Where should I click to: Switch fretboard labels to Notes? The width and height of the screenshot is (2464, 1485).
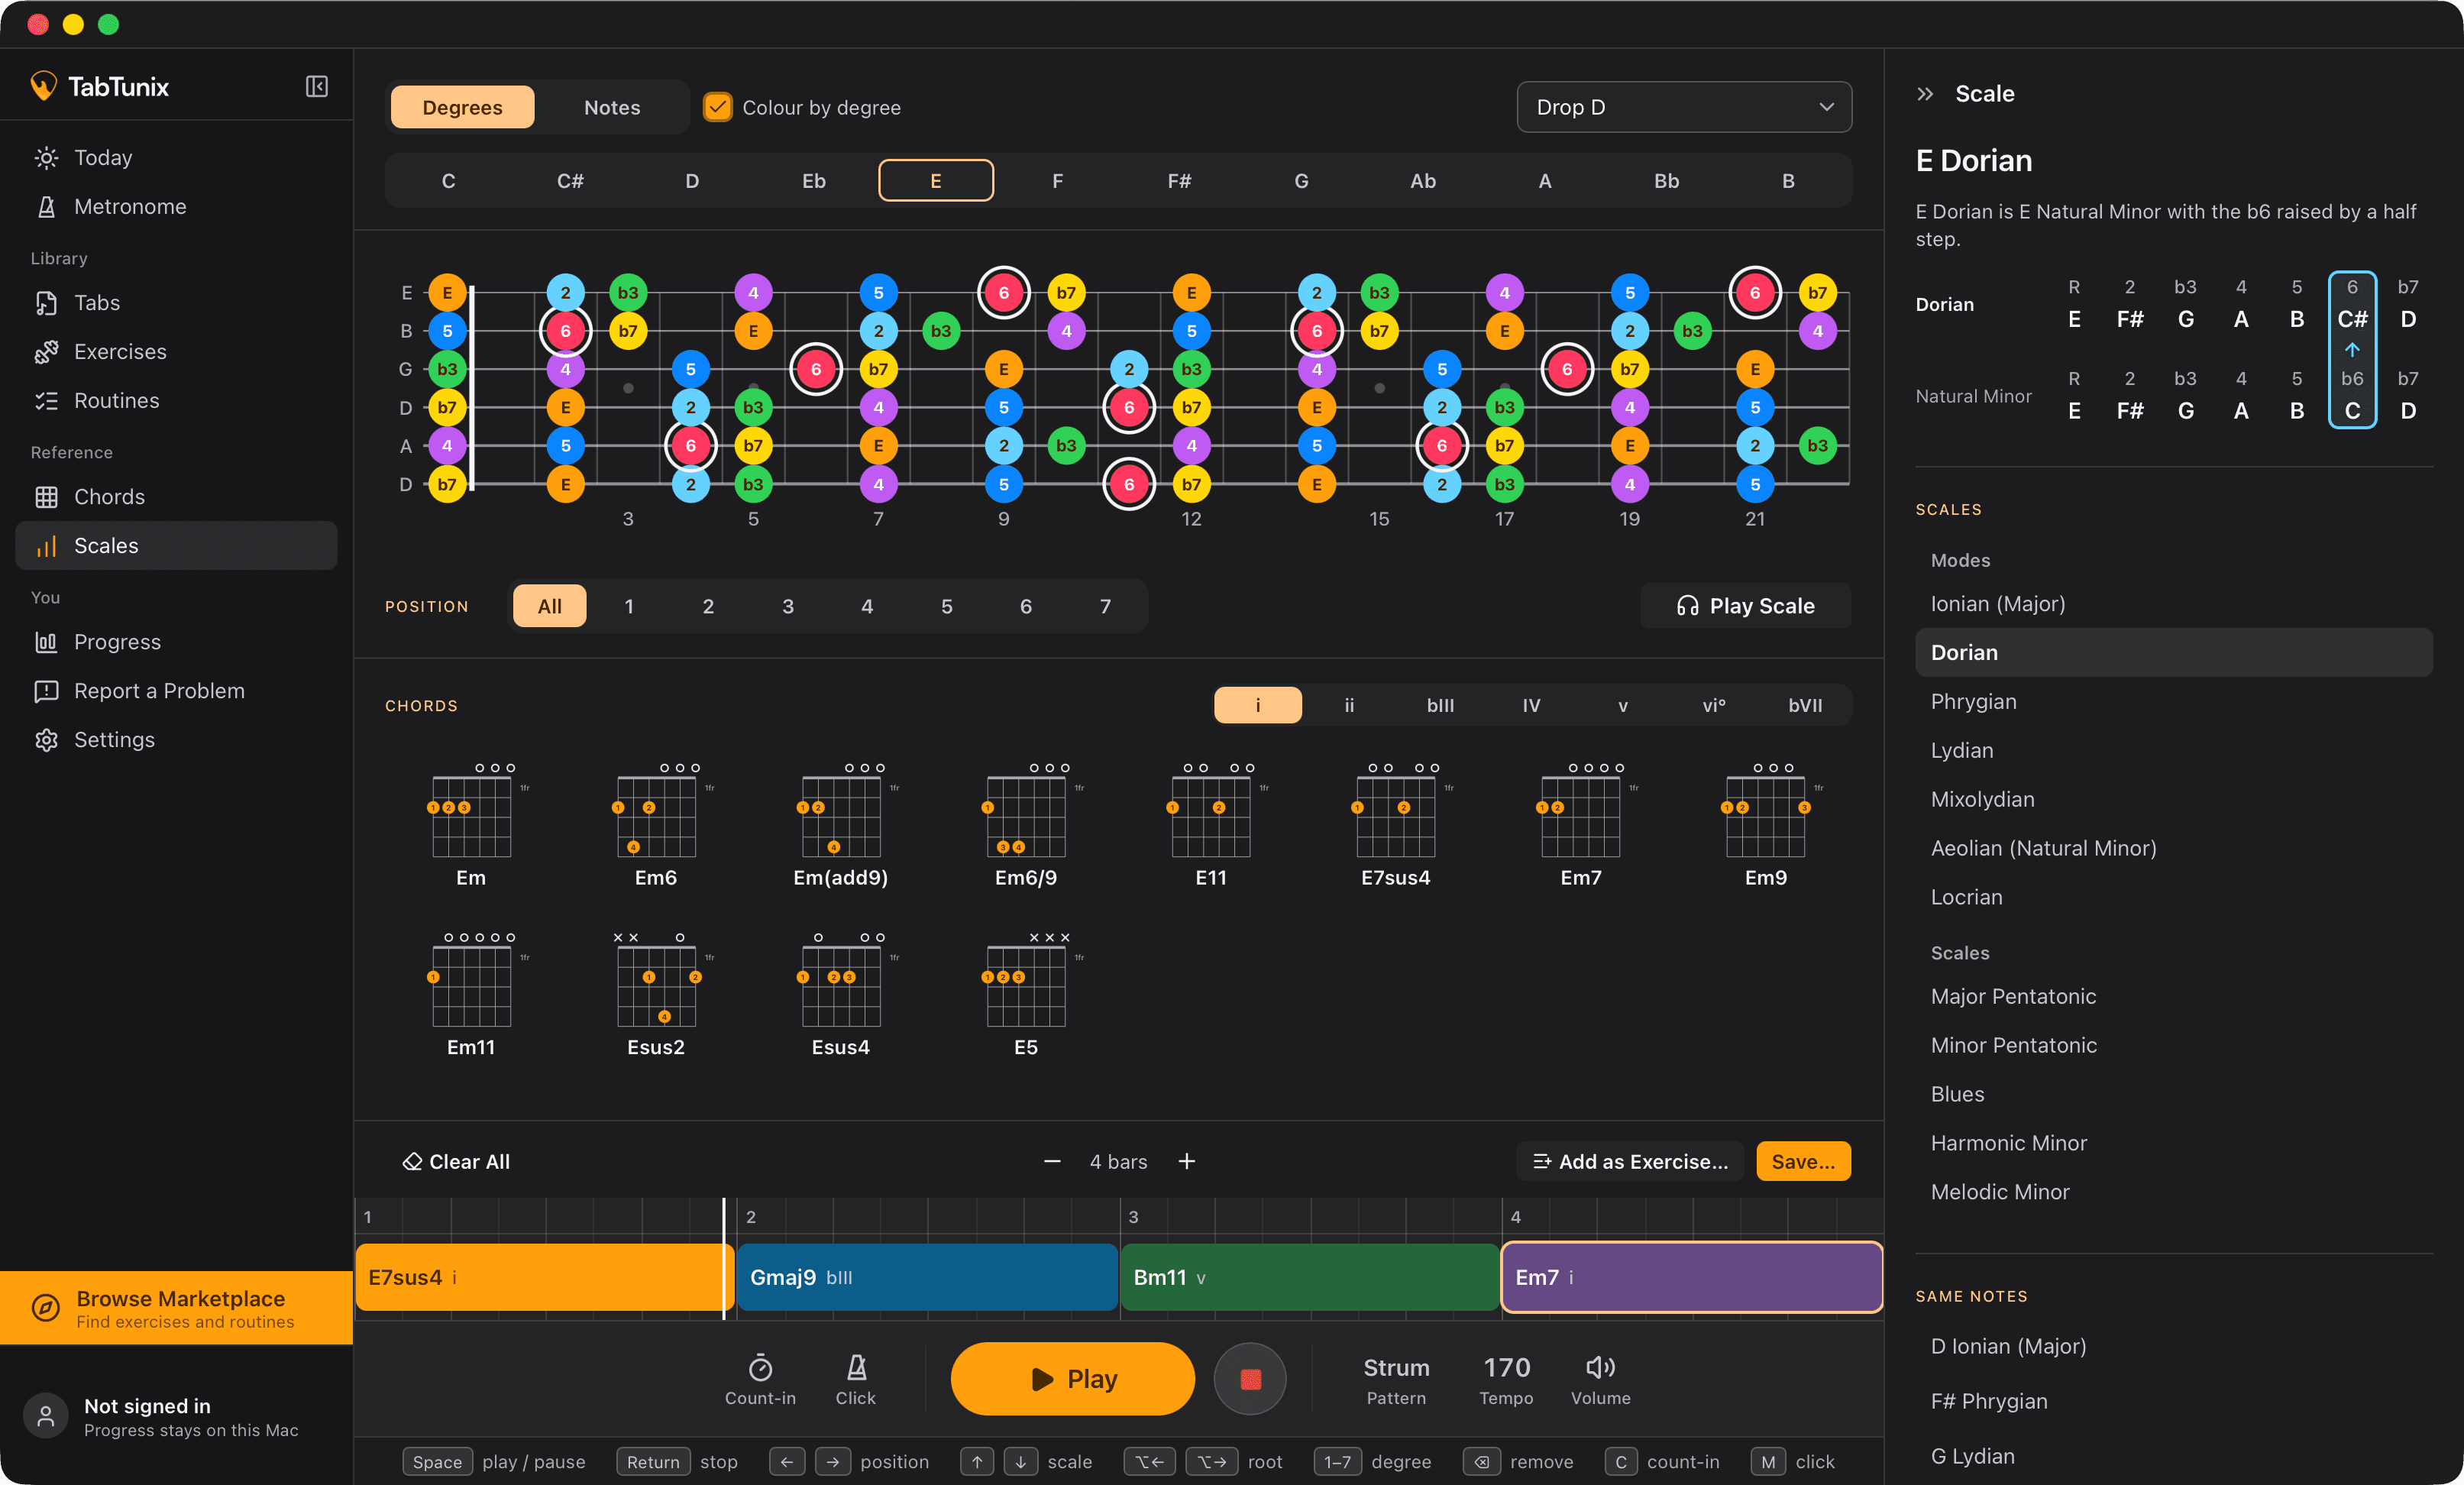pyautogui.click(x=612, y=107)
